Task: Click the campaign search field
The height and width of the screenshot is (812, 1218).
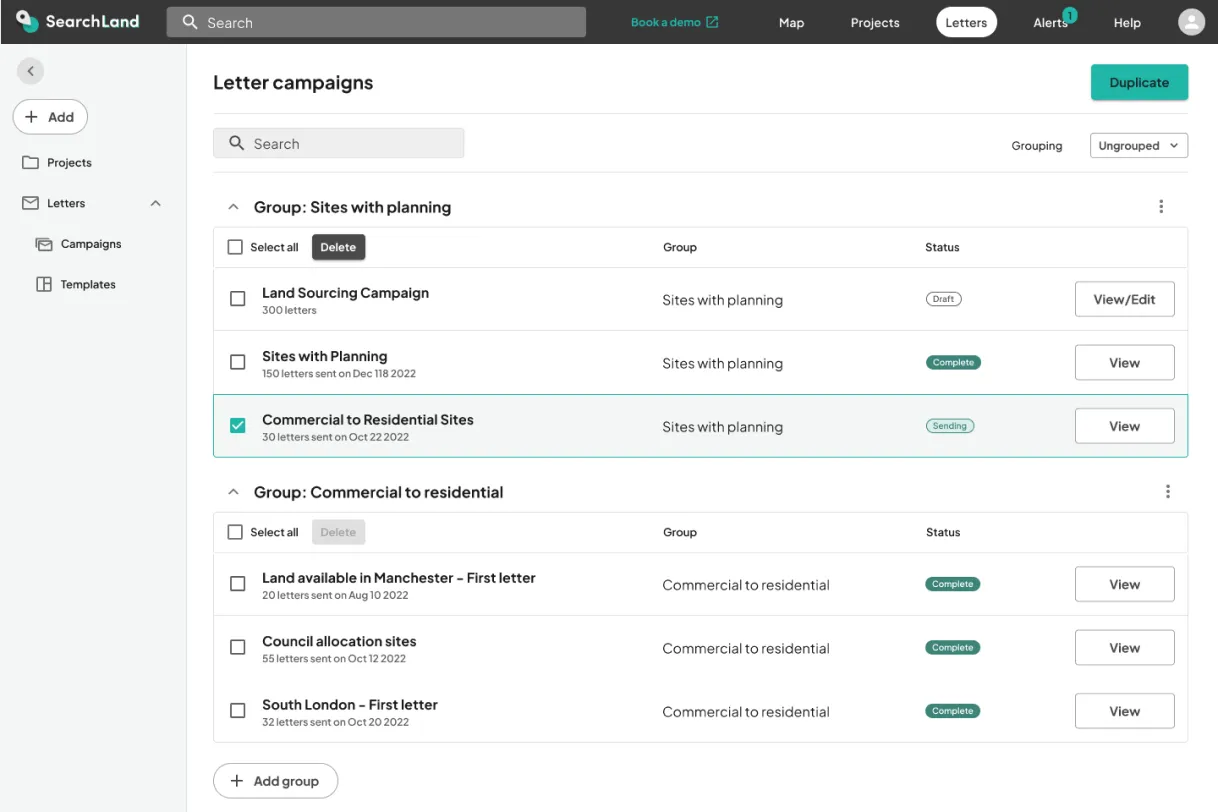Action: 338,143
